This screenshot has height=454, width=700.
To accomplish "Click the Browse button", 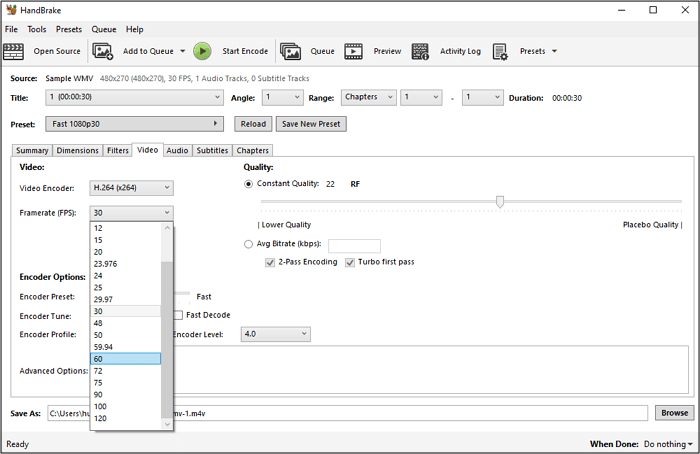I will [673, 413].
